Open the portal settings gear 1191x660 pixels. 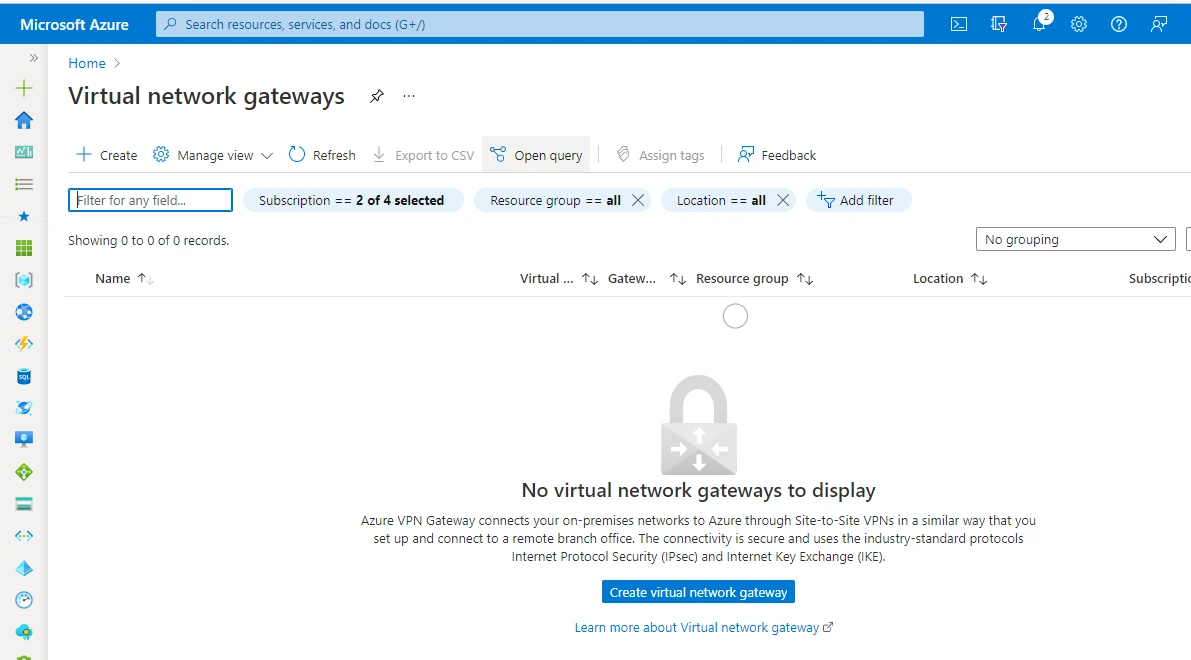click(x=1078, y=23)
